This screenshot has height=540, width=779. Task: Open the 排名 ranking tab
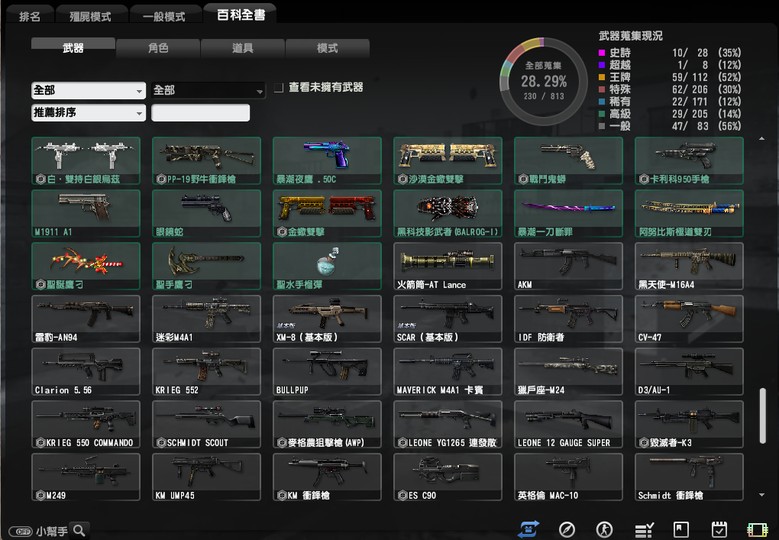pyautogui.click(x=31, y=17)
